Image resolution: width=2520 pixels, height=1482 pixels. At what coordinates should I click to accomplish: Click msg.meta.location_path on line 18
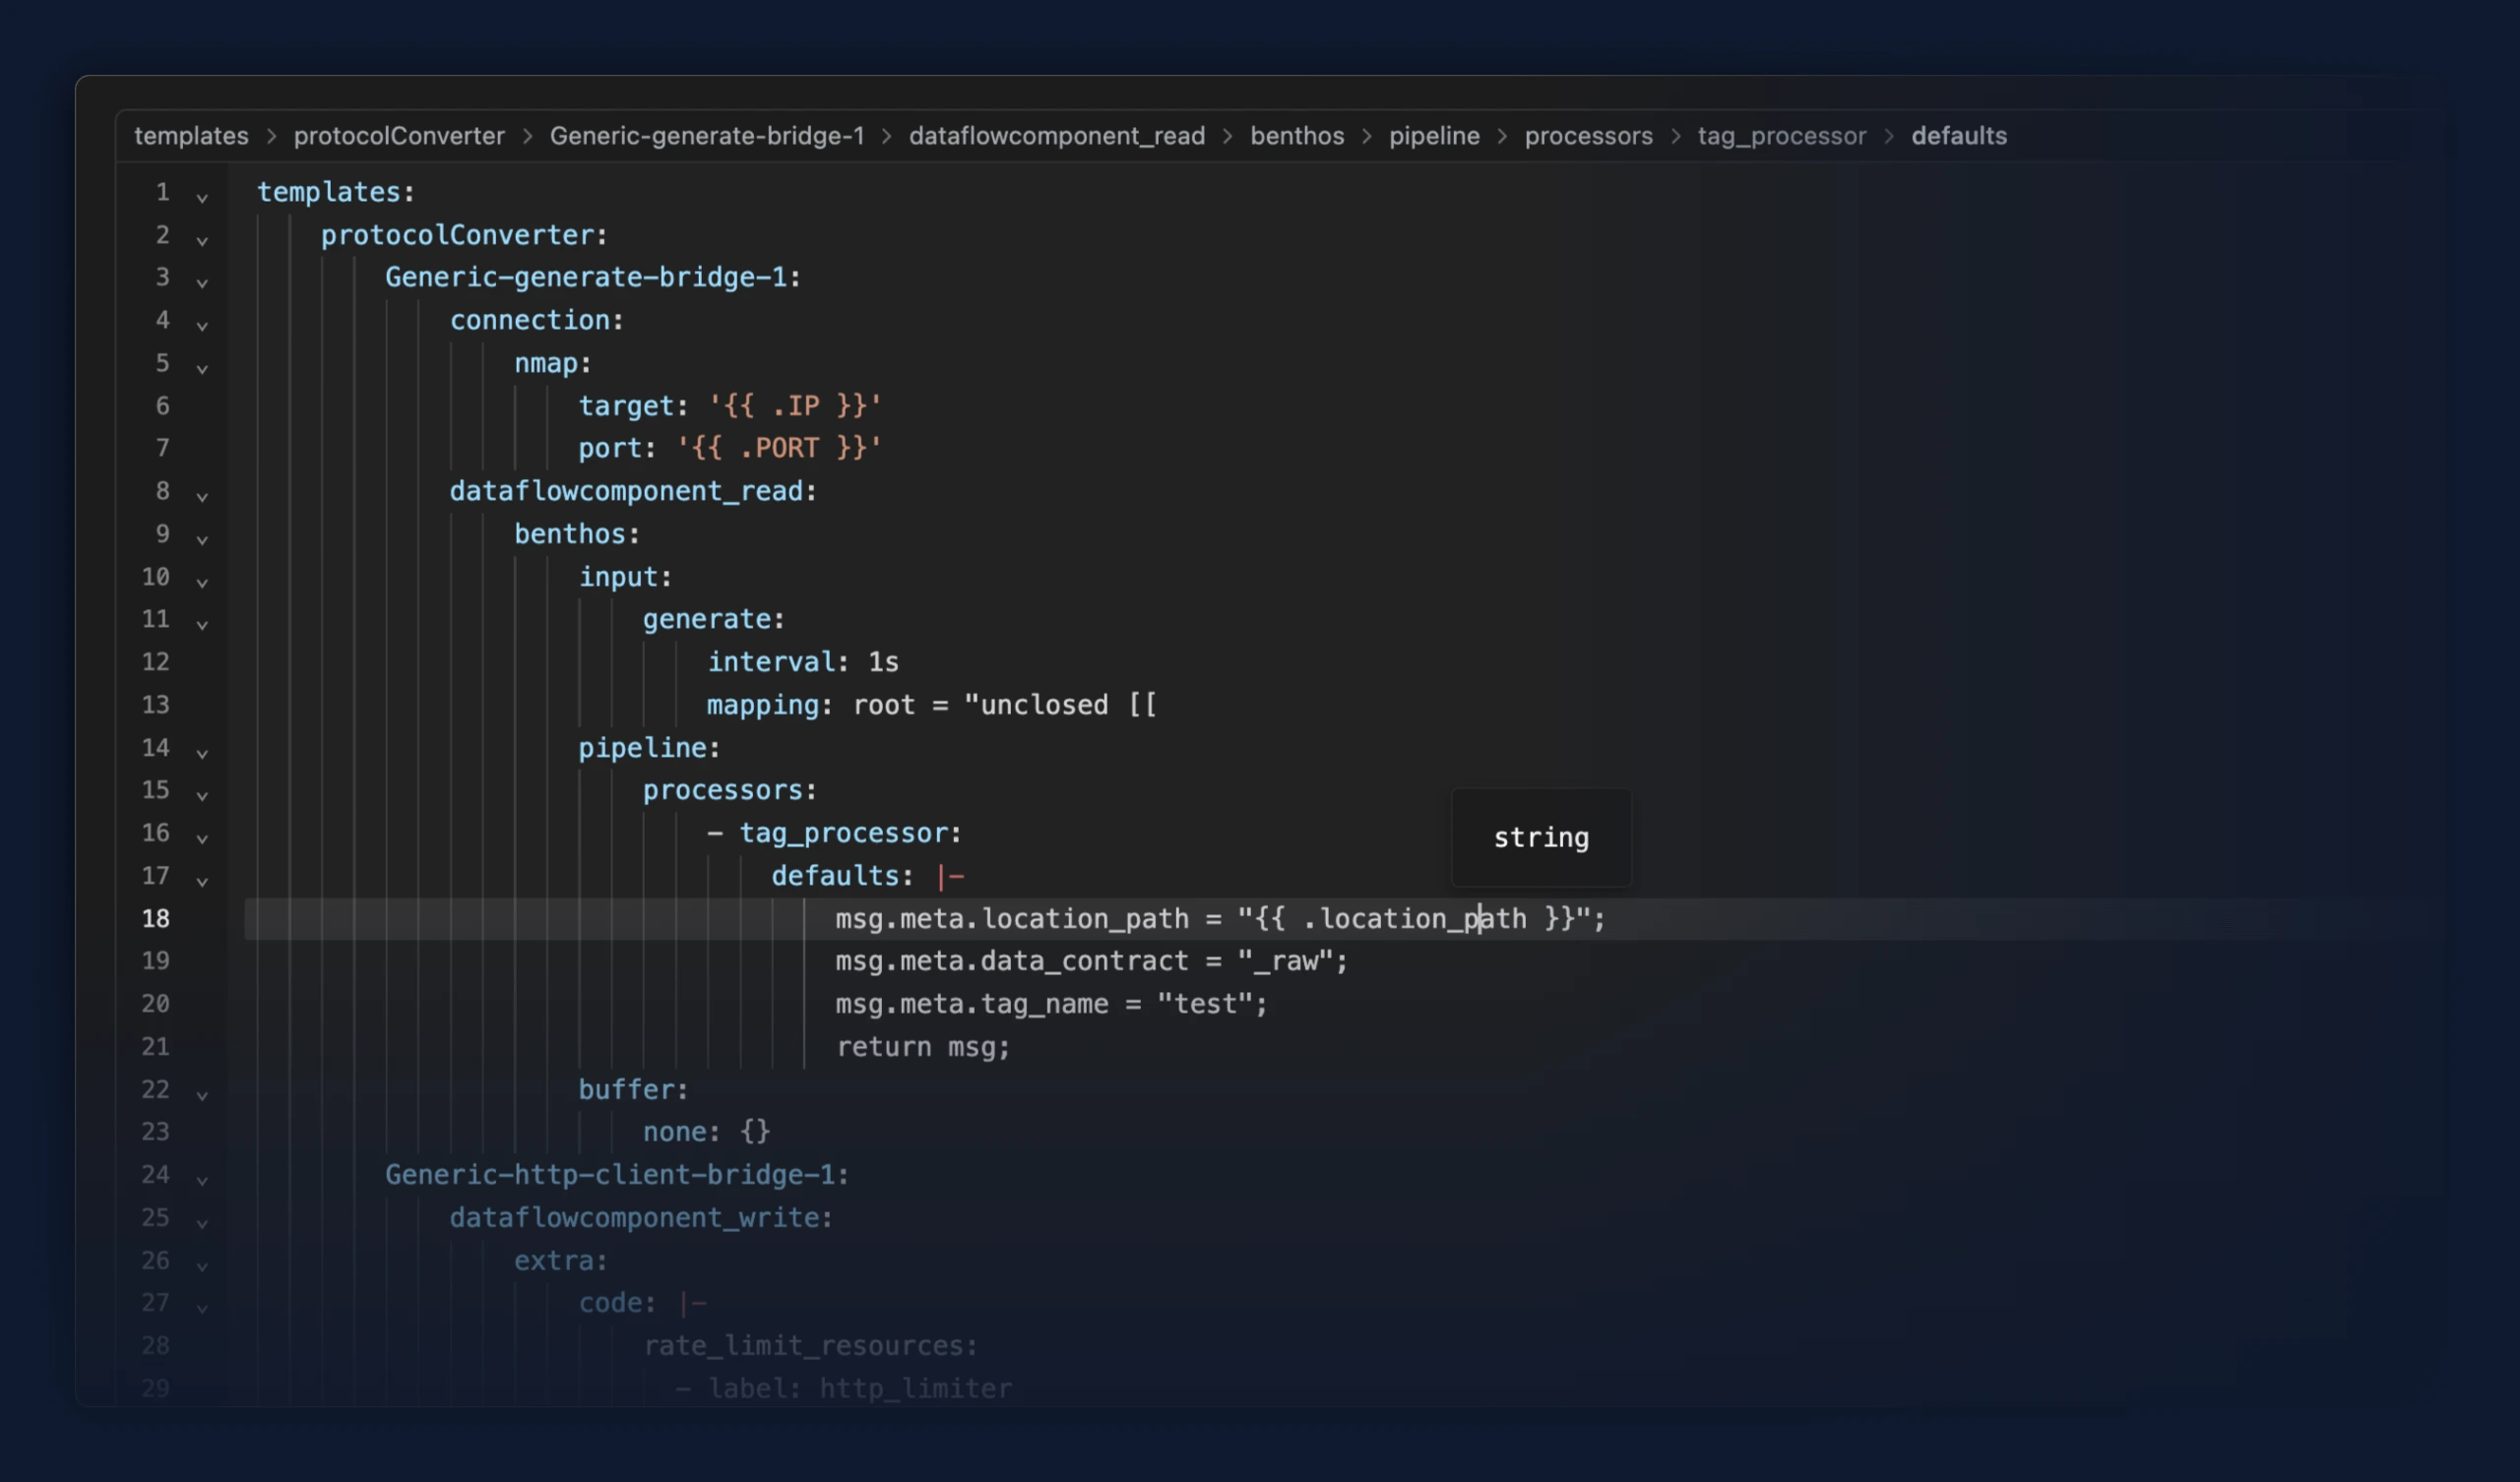coord(1012,919)
